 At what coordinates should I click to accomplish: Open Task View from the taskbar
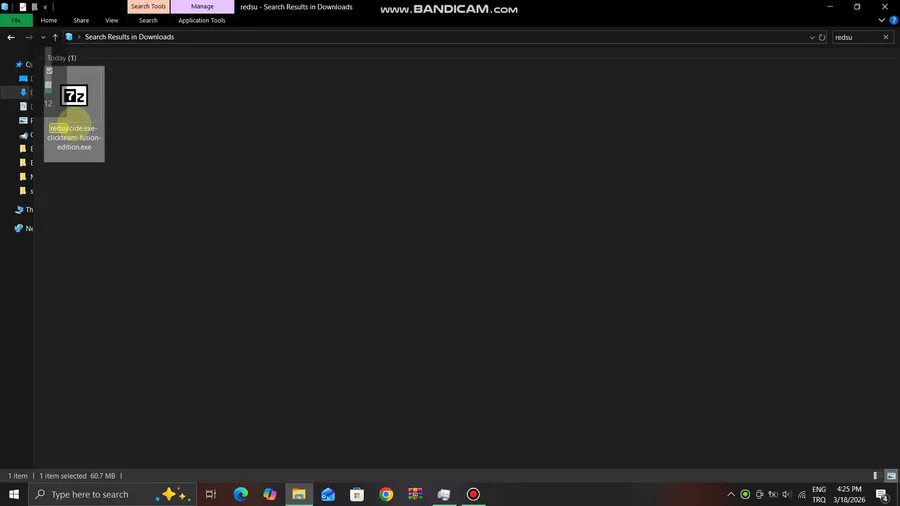coord(211,494)
